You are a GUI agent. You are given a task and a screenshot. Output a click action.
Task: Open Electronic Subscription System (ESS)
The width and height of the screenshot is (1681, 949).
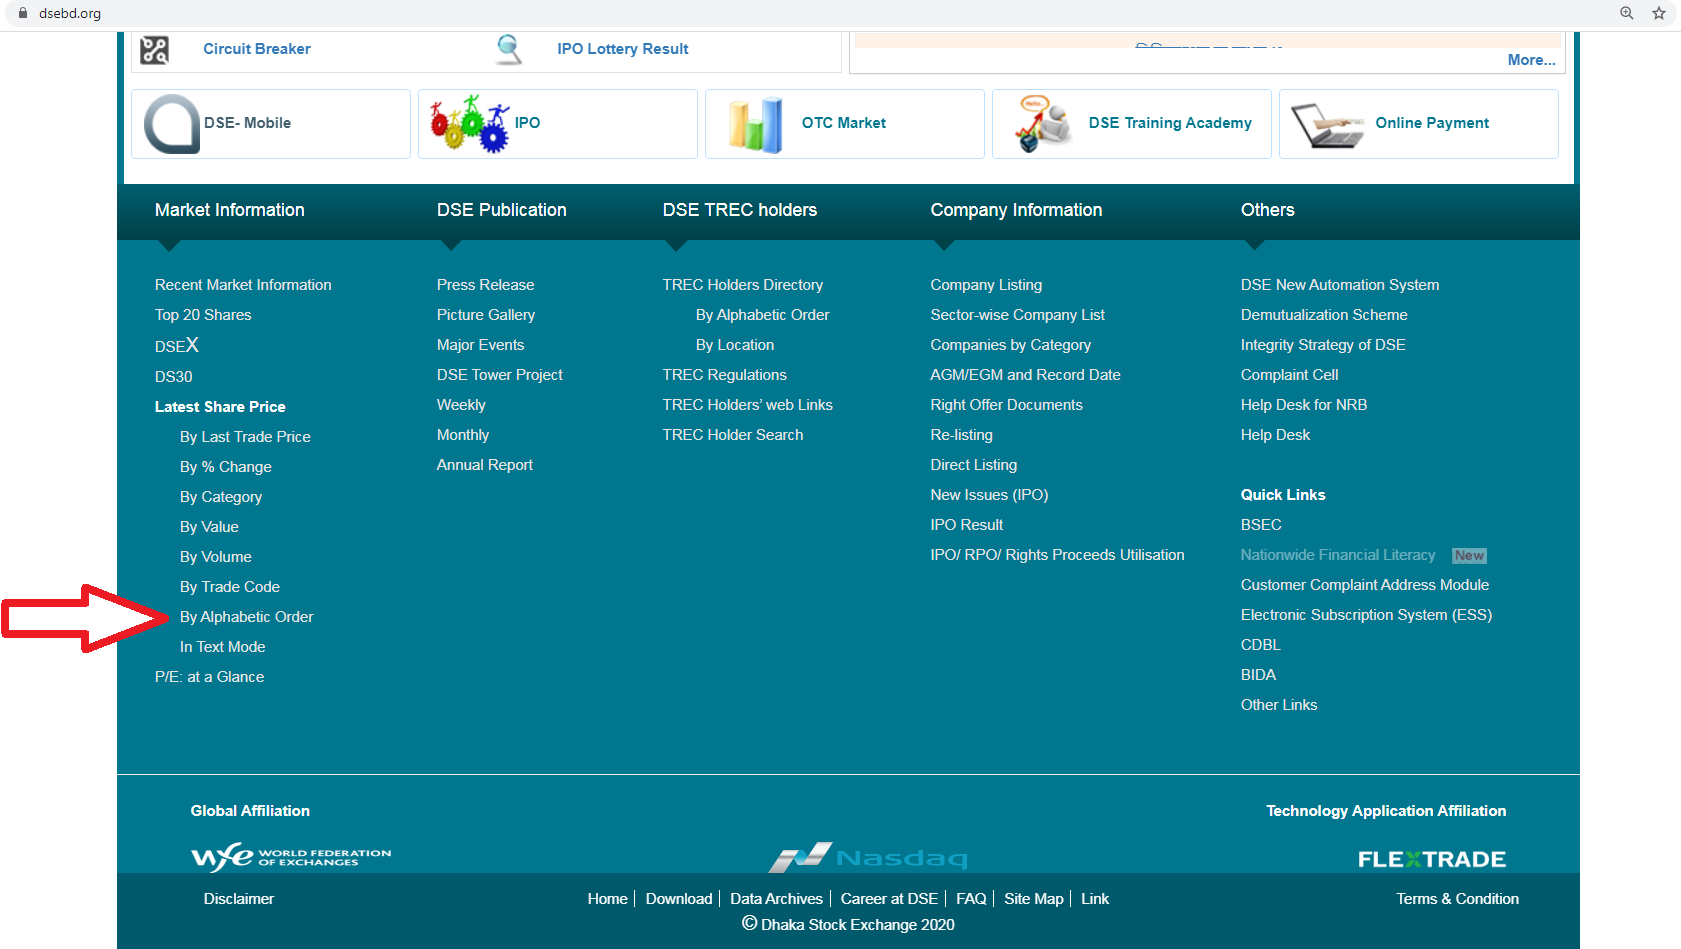click(x=1366, y=615)
